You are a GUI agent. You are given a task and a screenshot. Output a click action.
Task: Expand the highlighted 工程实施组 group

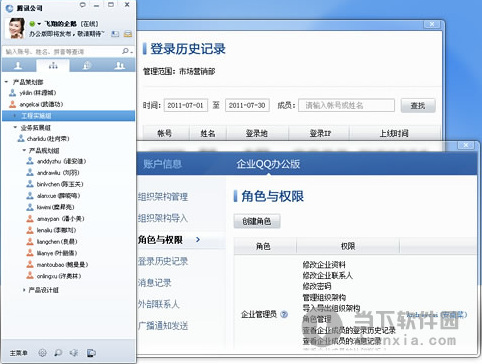[x=14, y=116]
